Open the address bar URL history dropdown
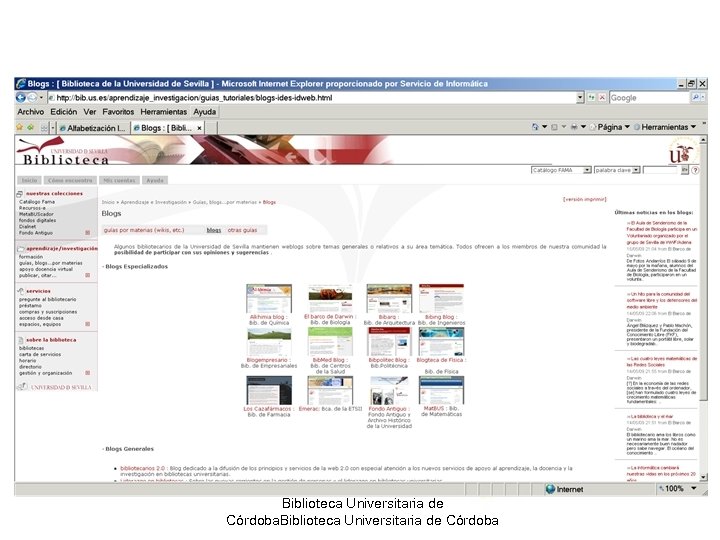The width and height of the screenshot is (720, 540). pos(580,97)
